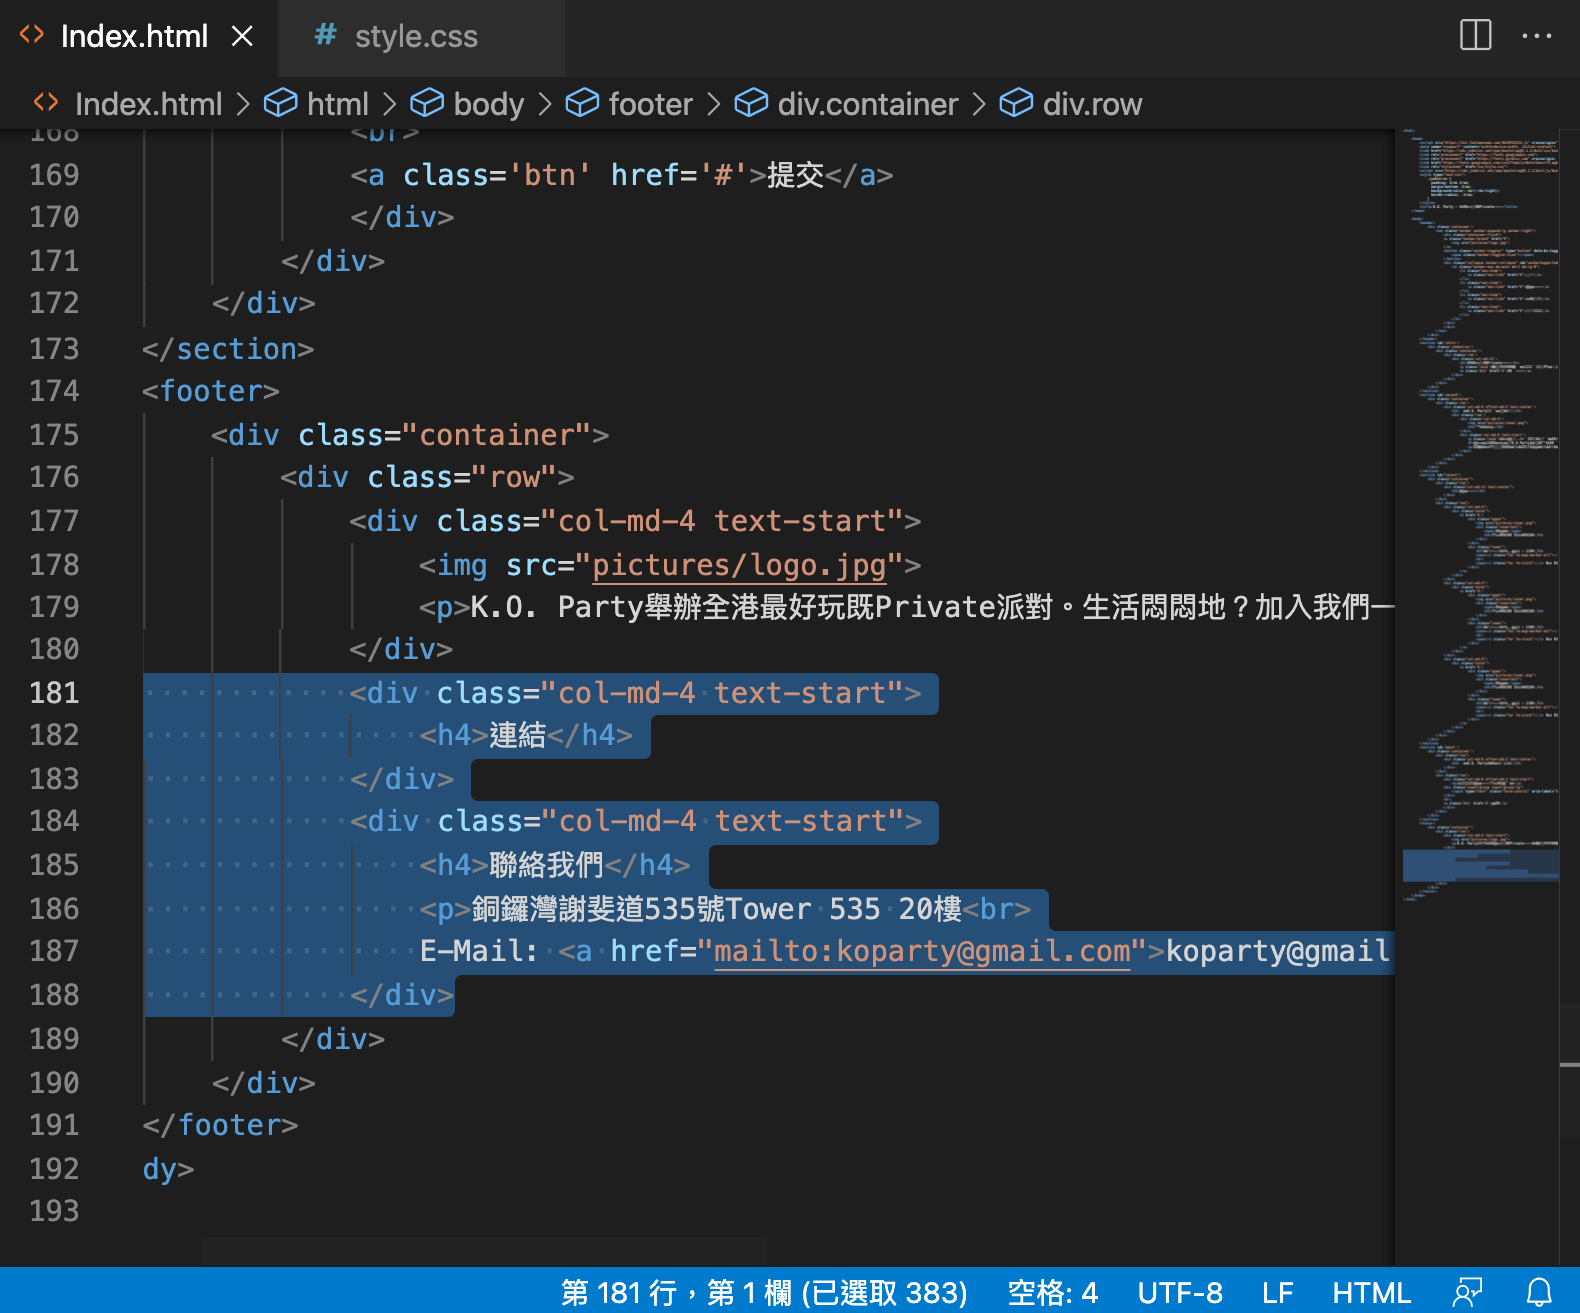Open the More Actions ellipsis menu
This screenshot has width=1580, height=1313.
(x=1536, y=36)
